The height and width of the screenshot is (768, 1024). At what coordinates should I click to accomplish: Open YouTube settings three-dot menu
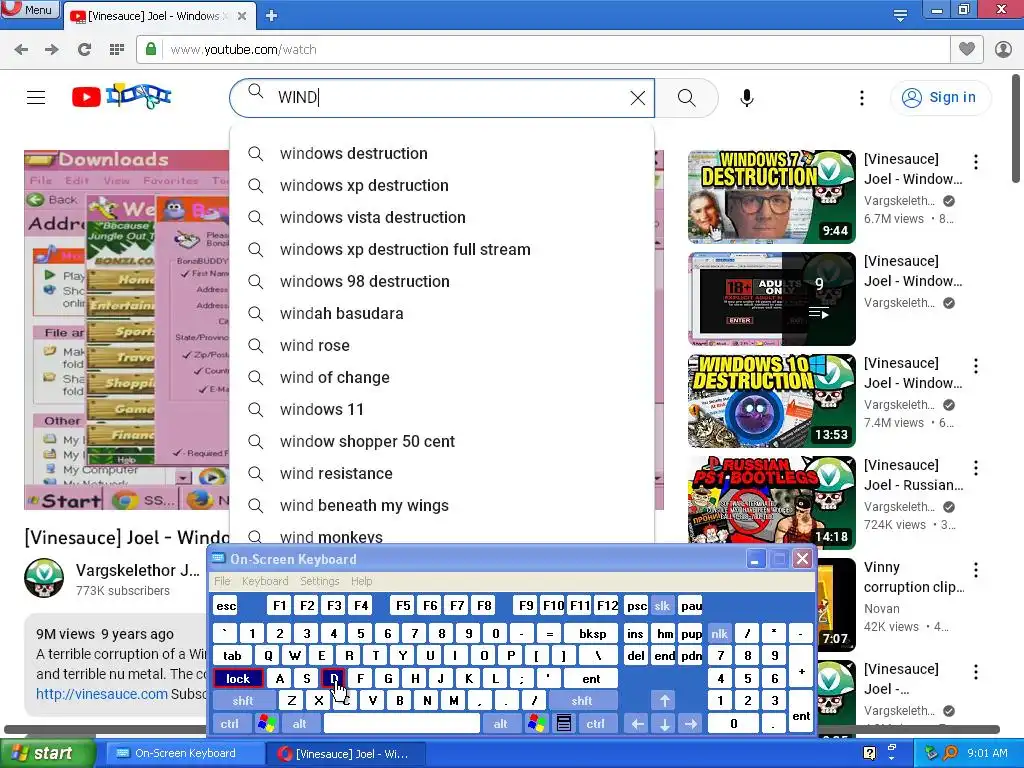point(862,98)
